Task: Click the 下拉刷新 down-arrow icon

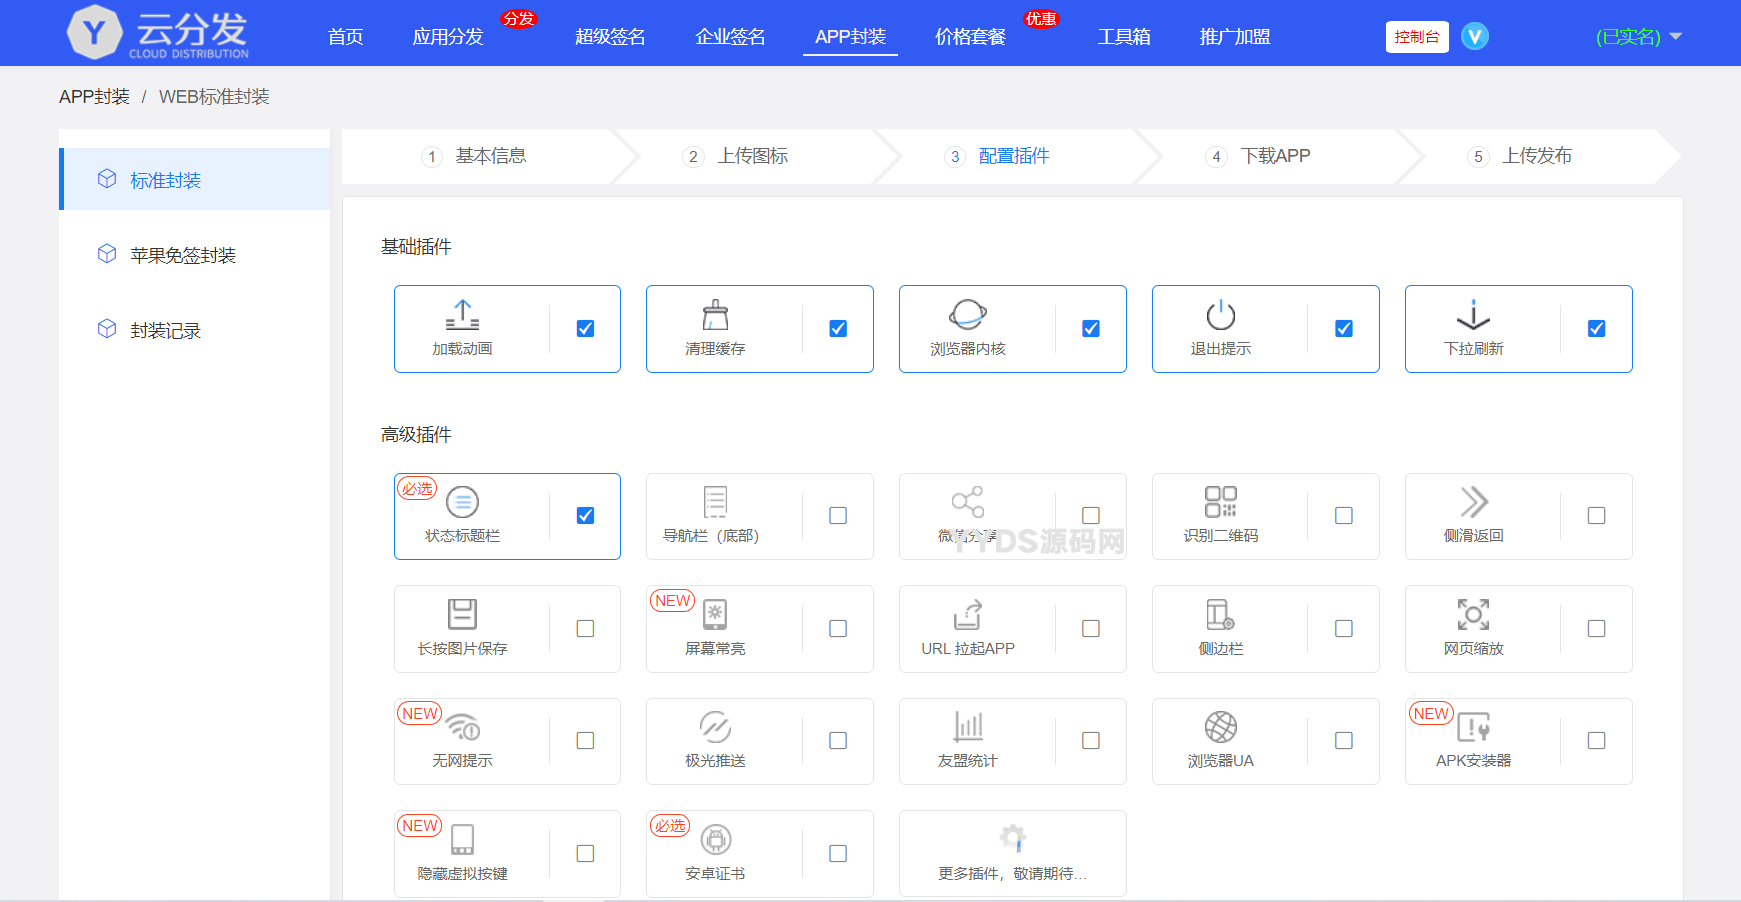Action: click(x=1473, y=315)
